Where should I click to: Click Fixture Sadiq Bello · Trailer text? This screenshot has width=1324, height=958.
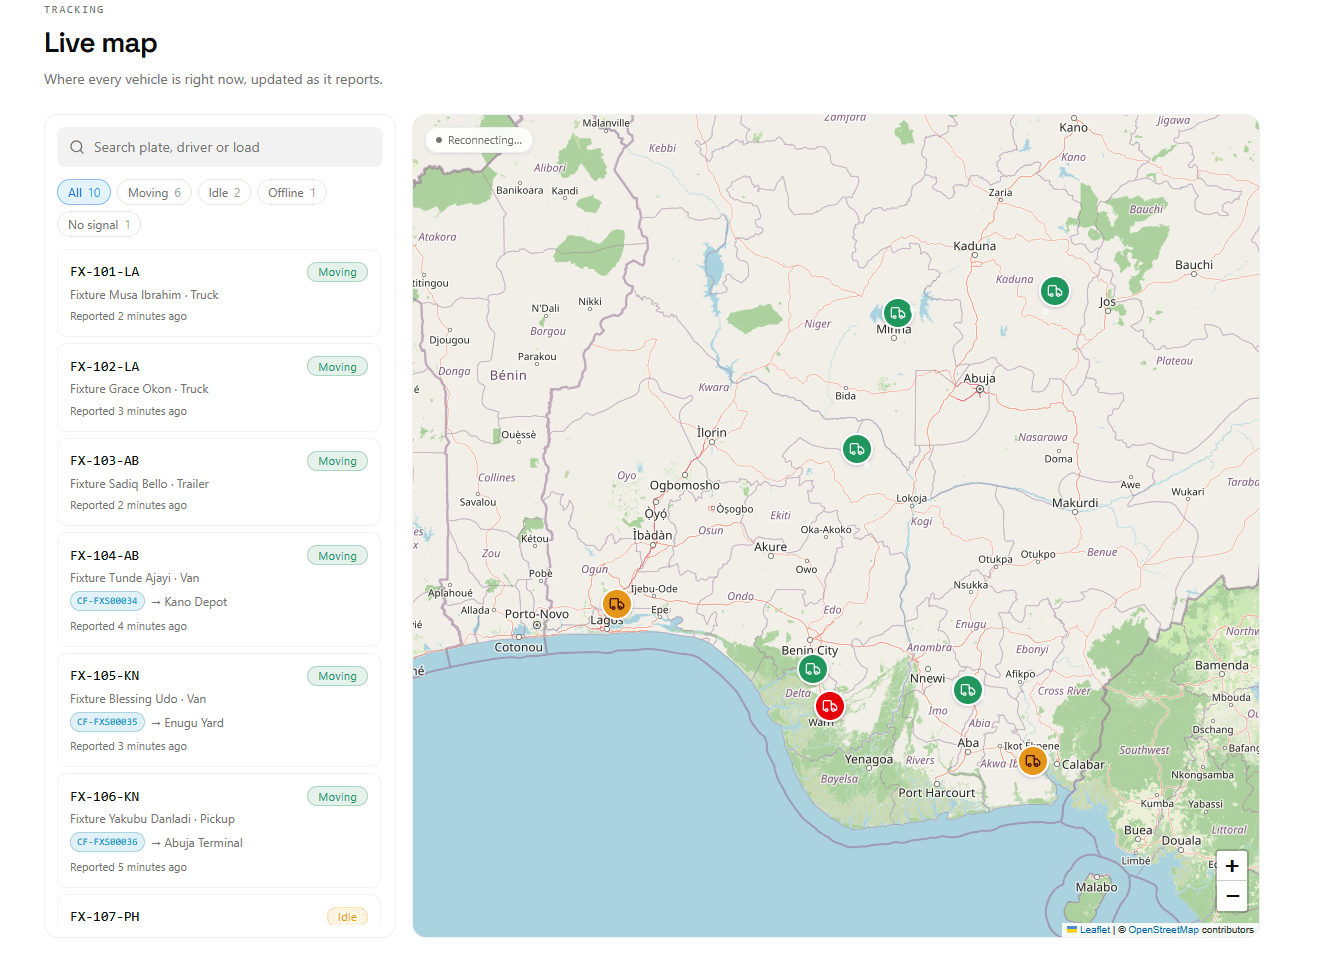[x=139, y=484]
